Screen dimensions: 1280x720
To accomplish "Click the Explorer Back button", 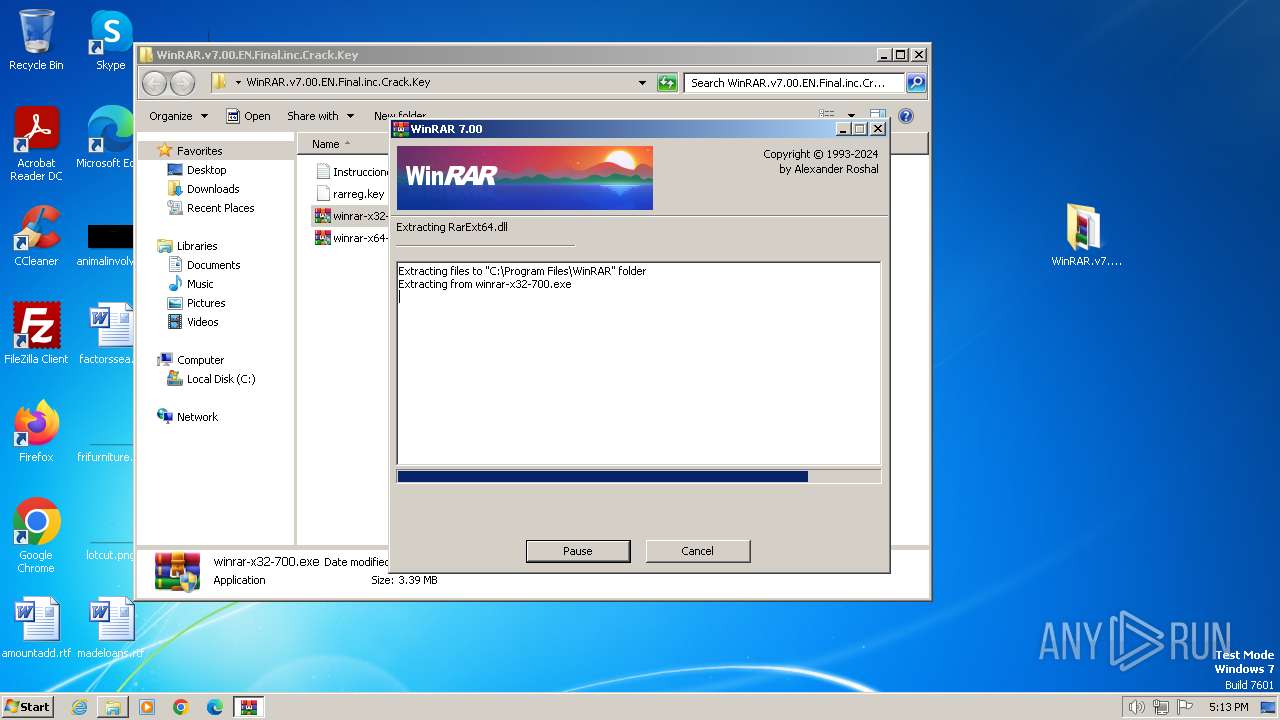I will [x=155, y=83].
